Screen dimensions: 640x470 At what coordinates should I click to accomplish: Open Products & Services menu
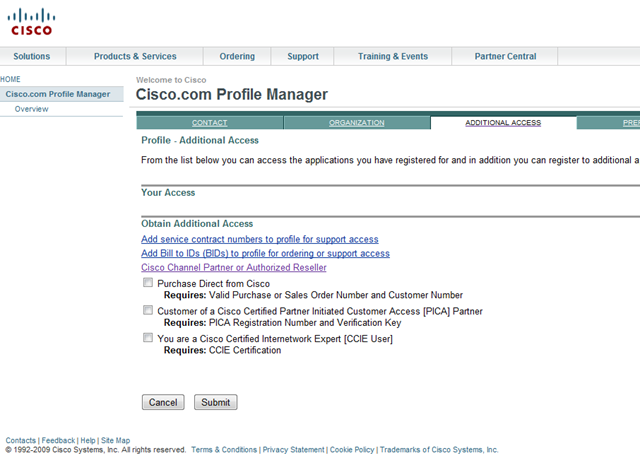[x=135, y=56]
